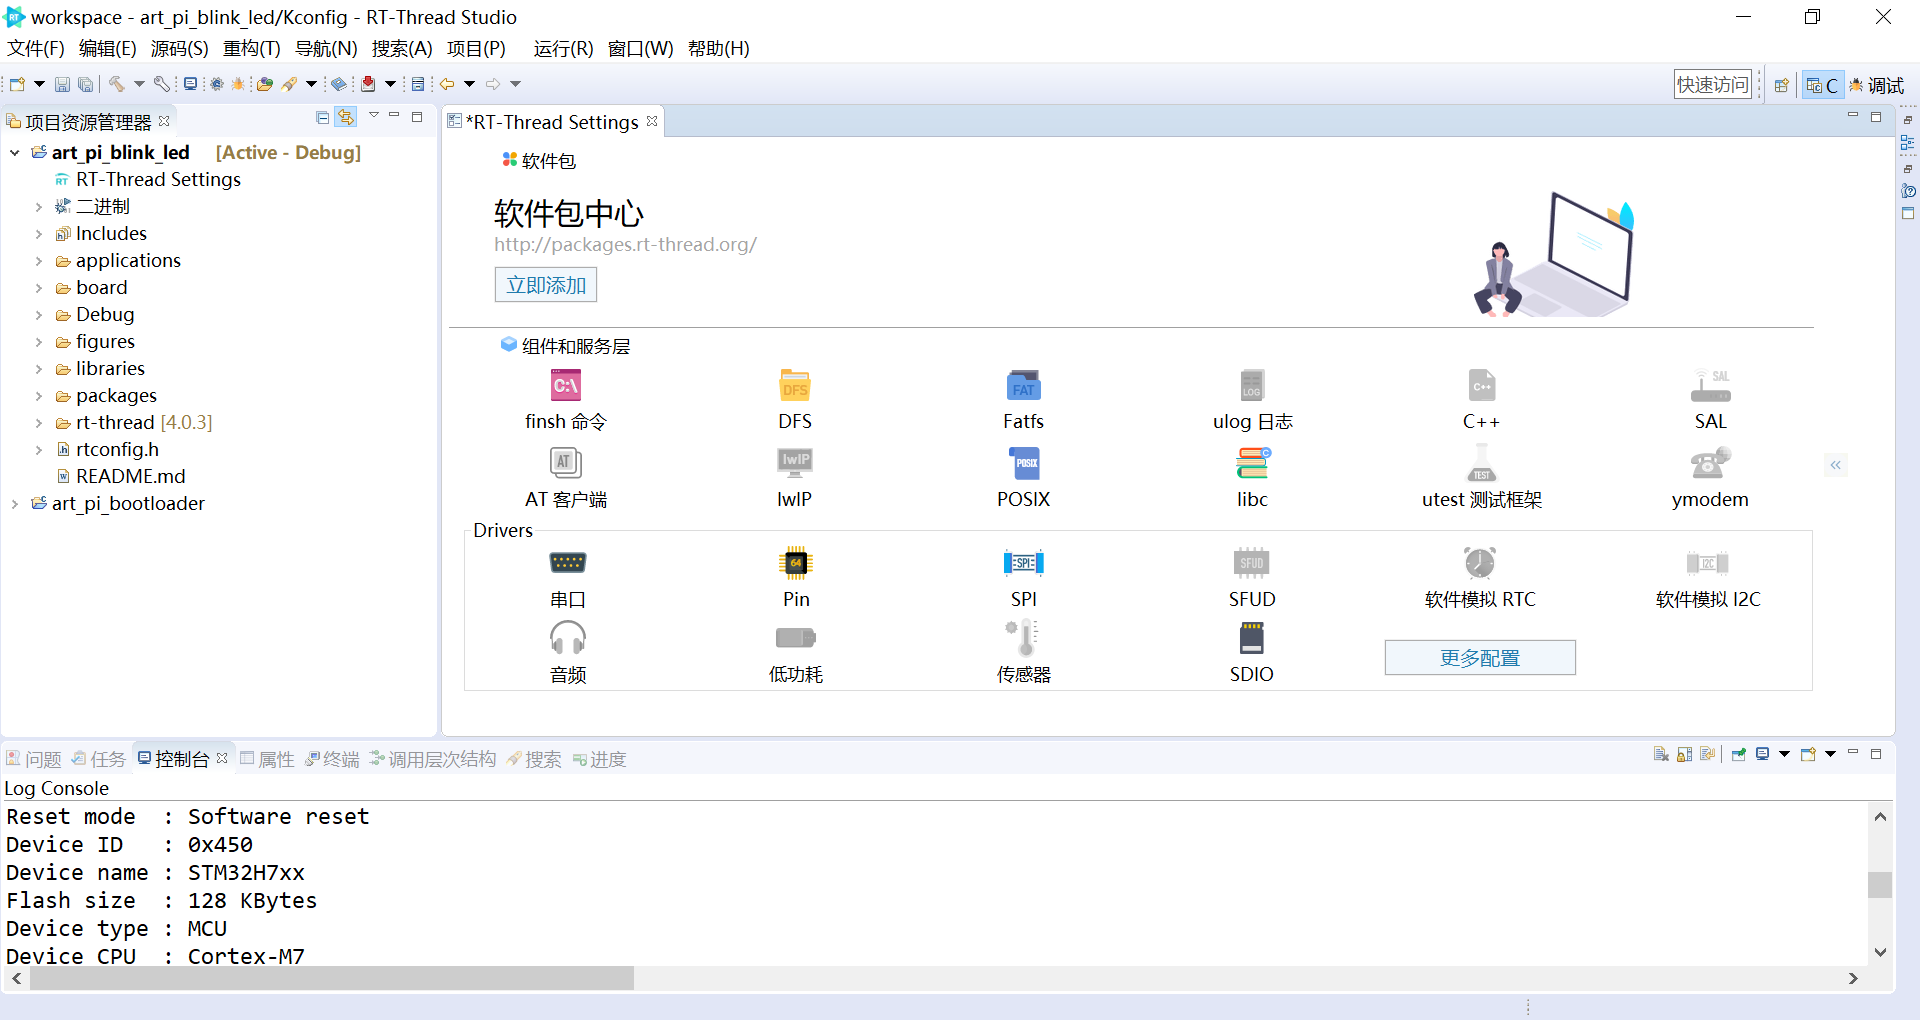Open the finsh 命令 component
Image resolution: width=1920 pixels, height=1020 pixels.
[566, 386]
